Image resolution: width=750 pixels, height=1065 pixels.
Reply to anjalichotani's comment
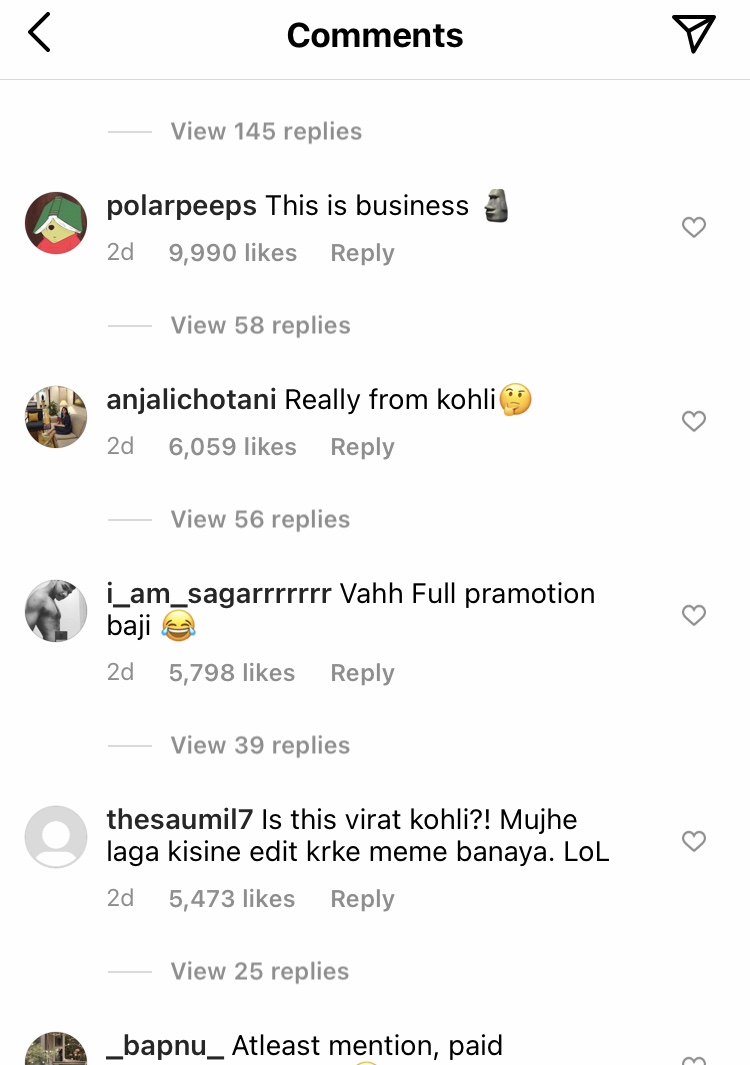(x=361, y=446)
